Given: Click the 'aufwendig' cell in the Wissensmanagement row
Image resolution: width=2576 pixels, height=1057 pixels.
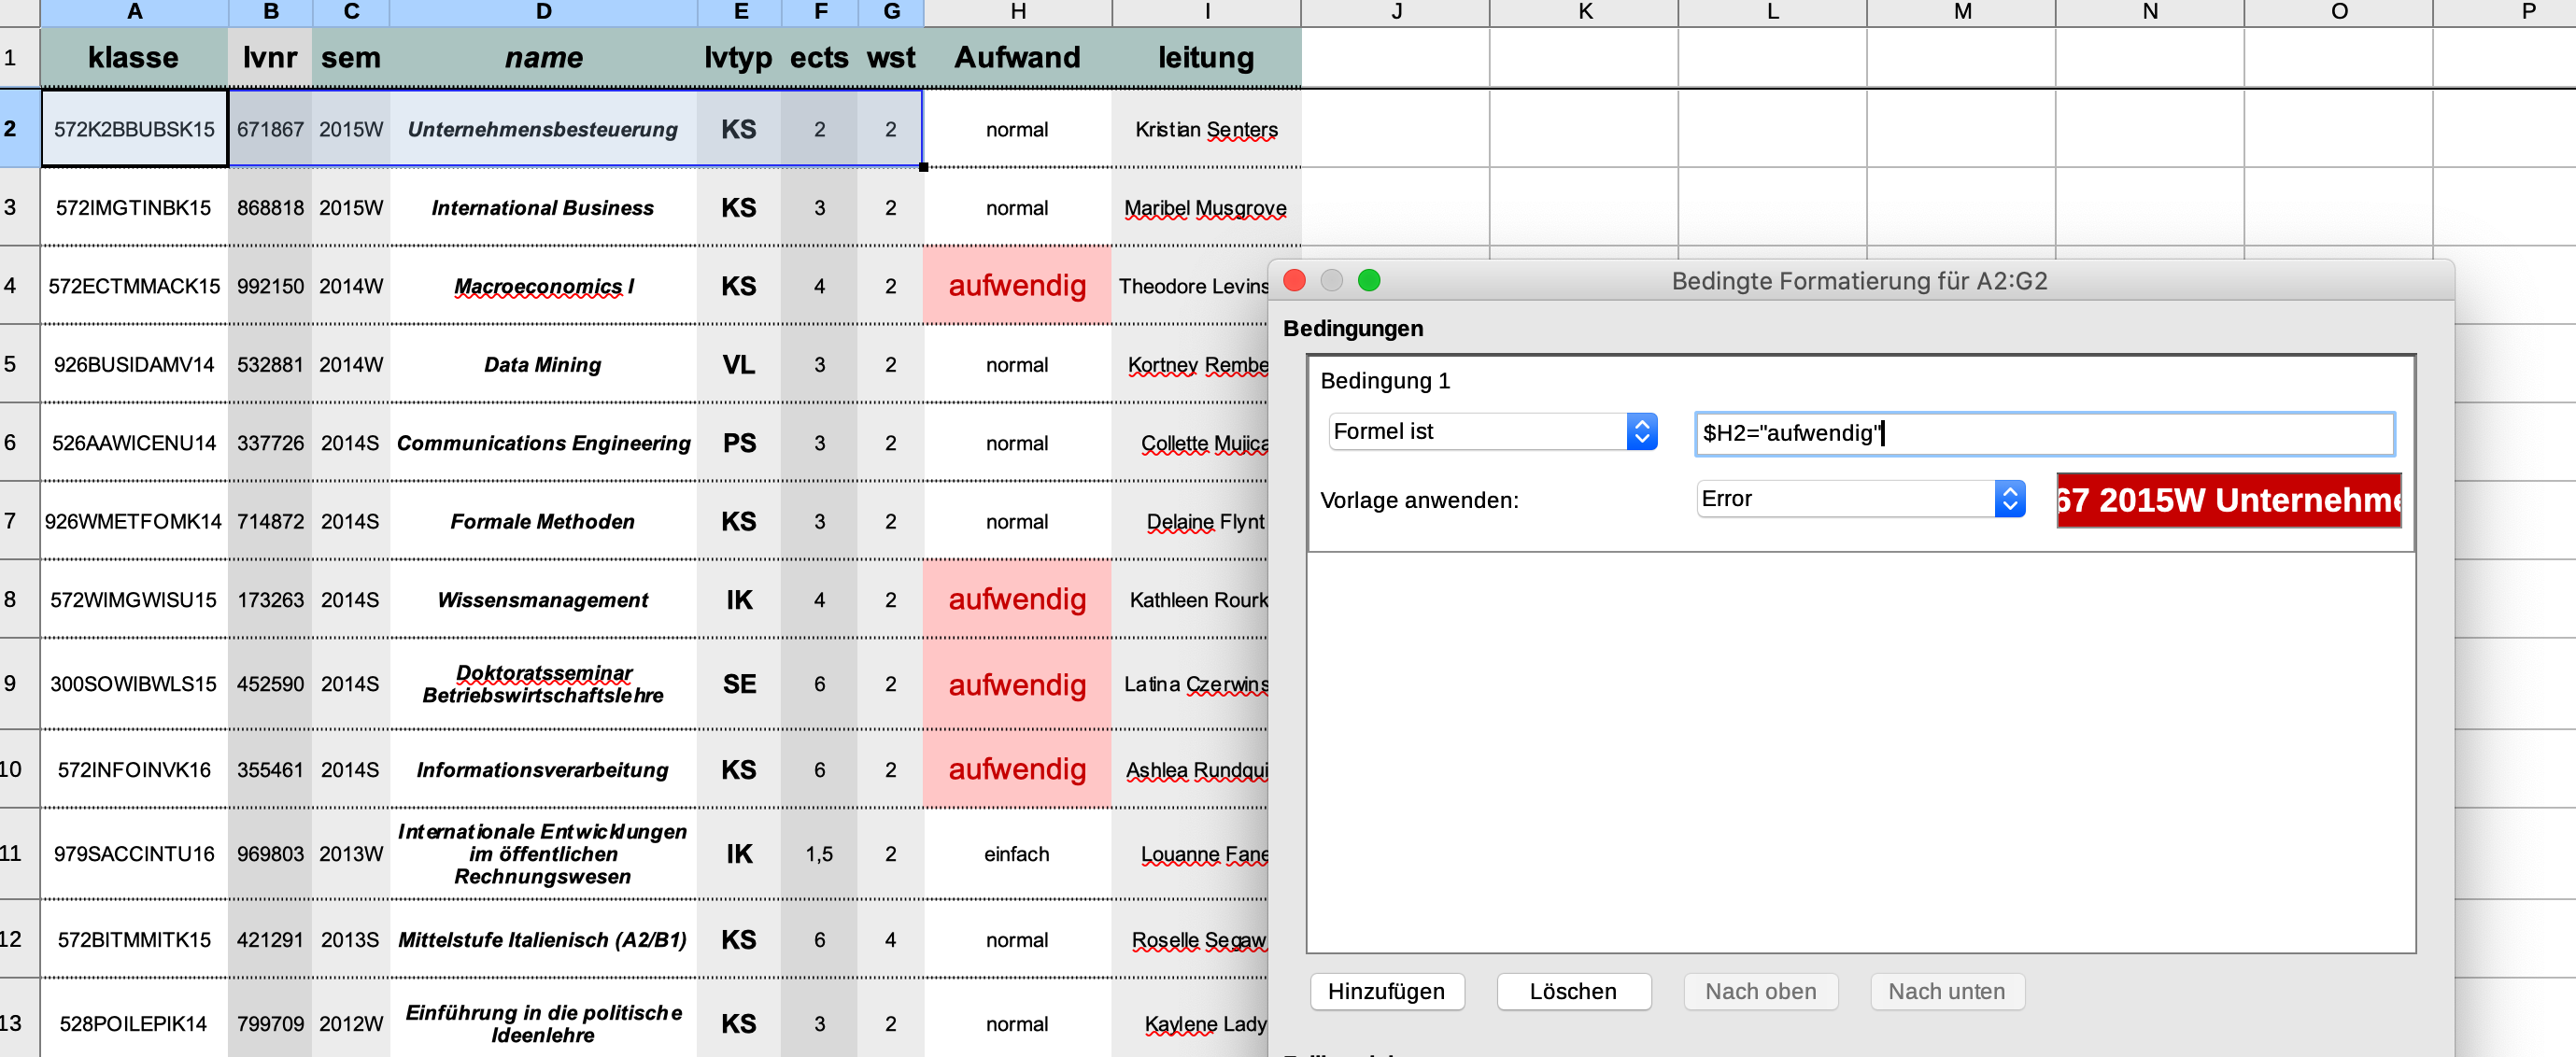Looking at the screenshot, I should tap(1017, 599).
